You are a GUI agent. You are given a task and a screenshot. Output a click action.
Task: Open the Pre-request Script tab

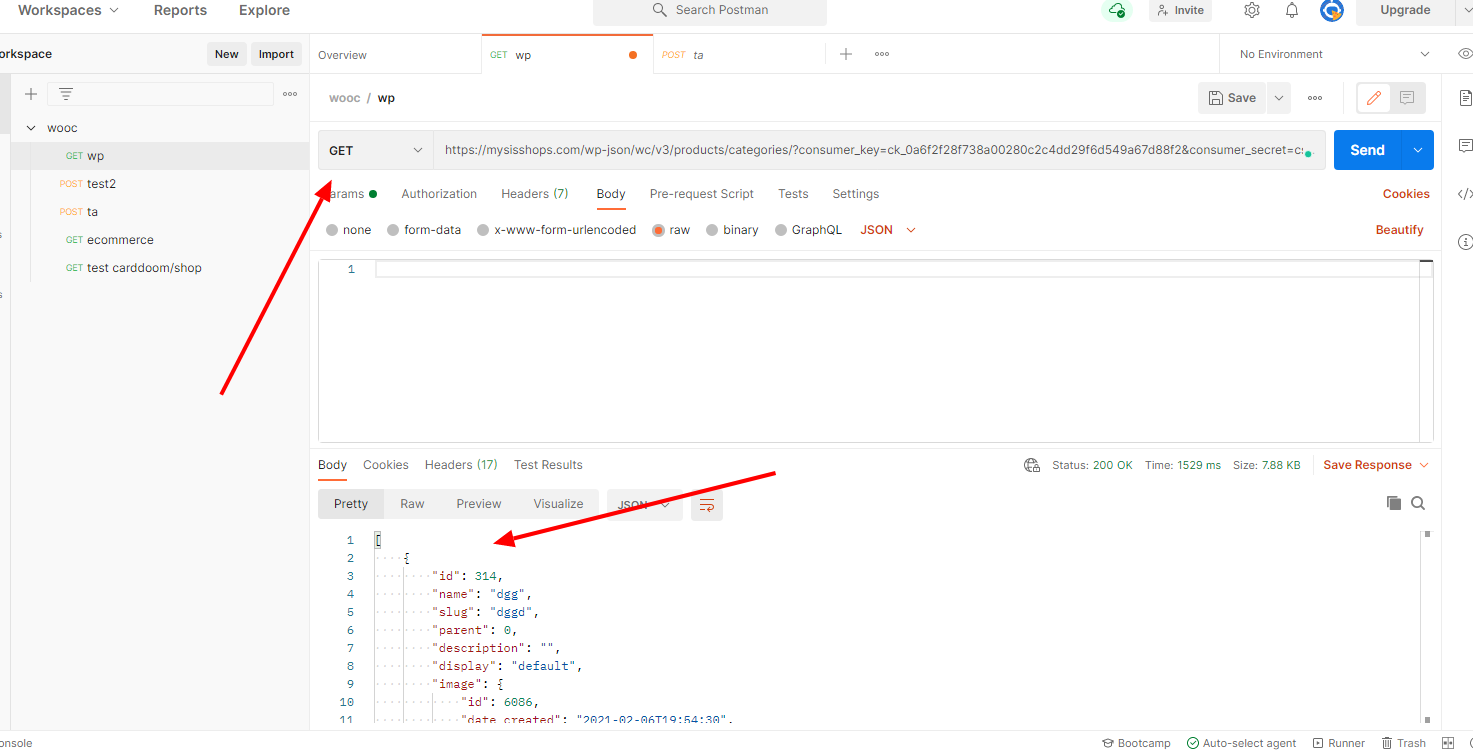702,194
